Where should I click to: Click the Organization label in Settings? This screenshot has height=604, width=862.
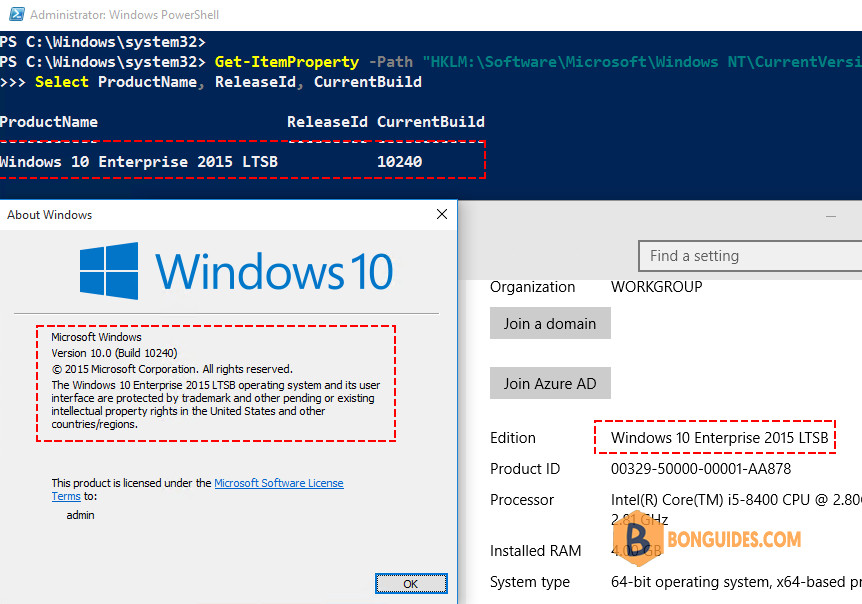click(532, 287)
